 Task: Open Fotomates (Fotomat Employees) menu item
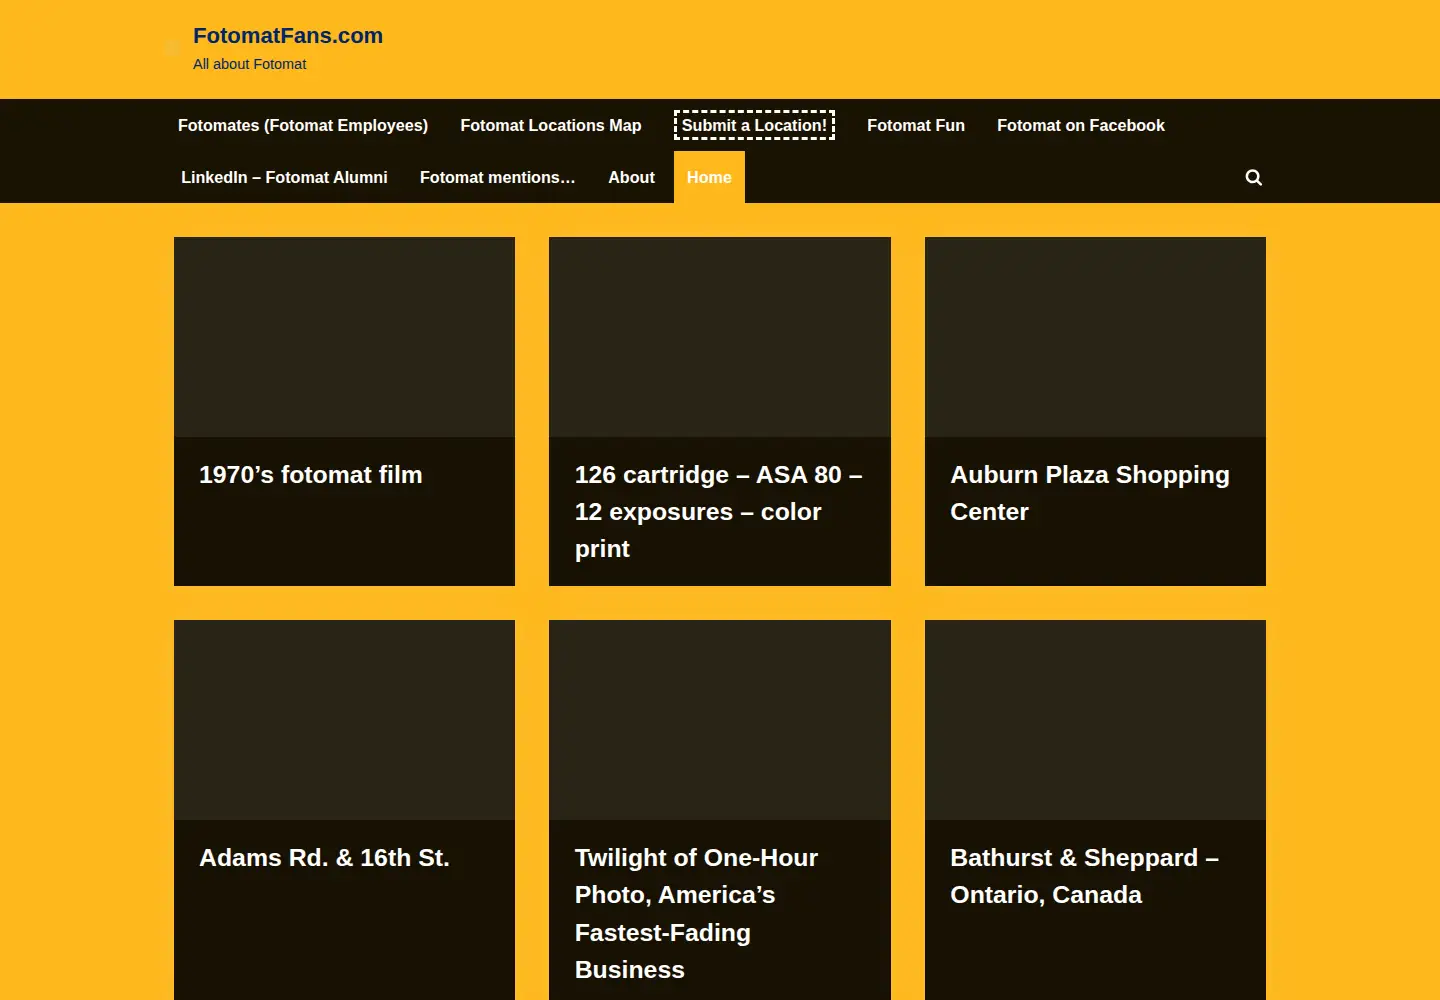tap(303, 125)
